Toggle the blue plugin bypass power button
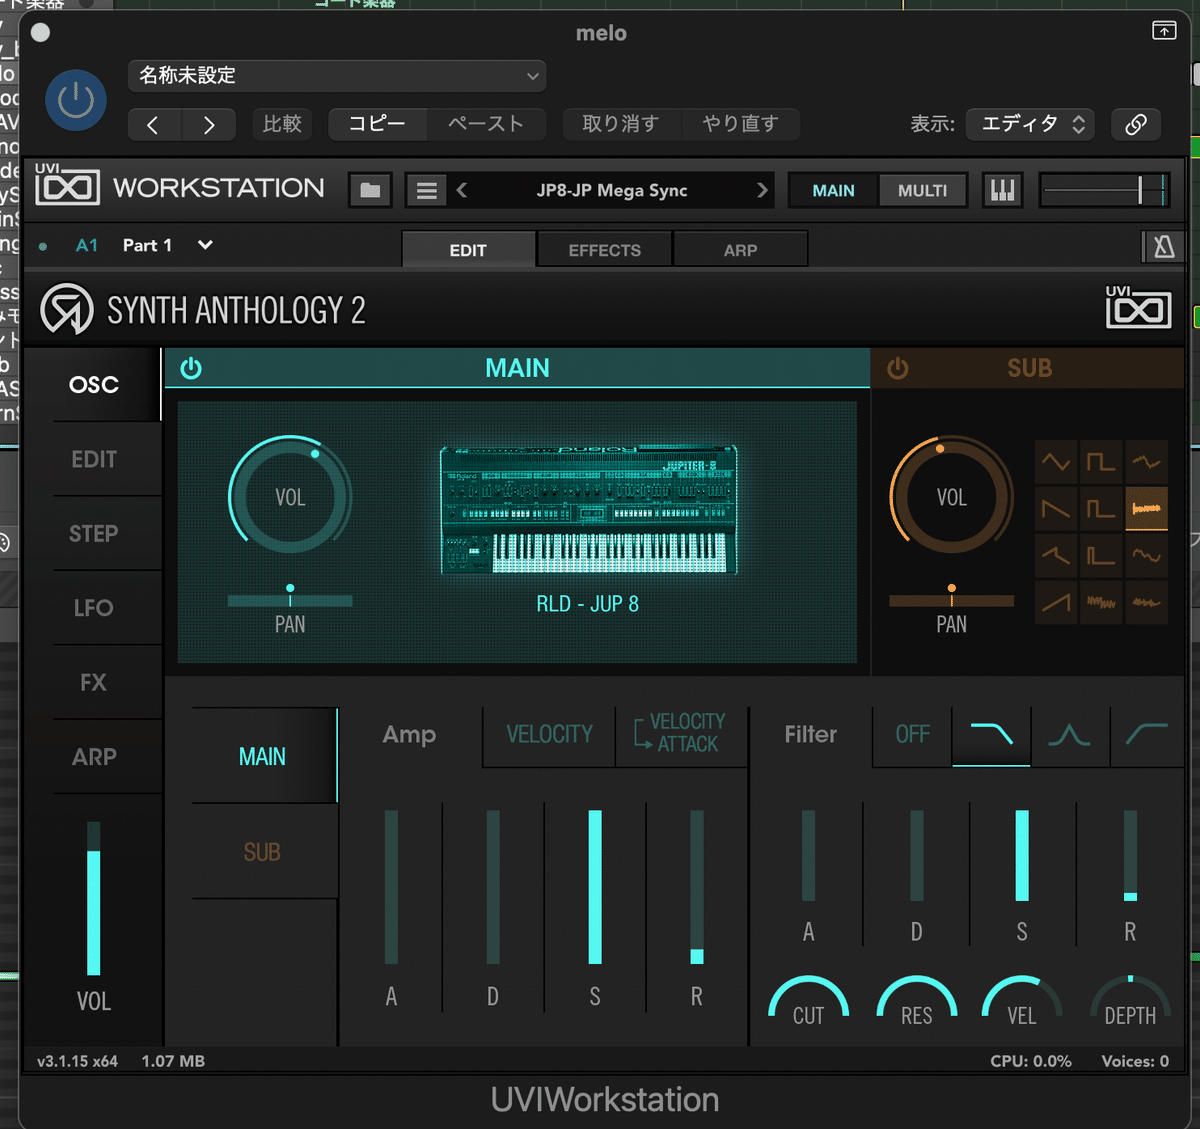 (x=76, y=100)
